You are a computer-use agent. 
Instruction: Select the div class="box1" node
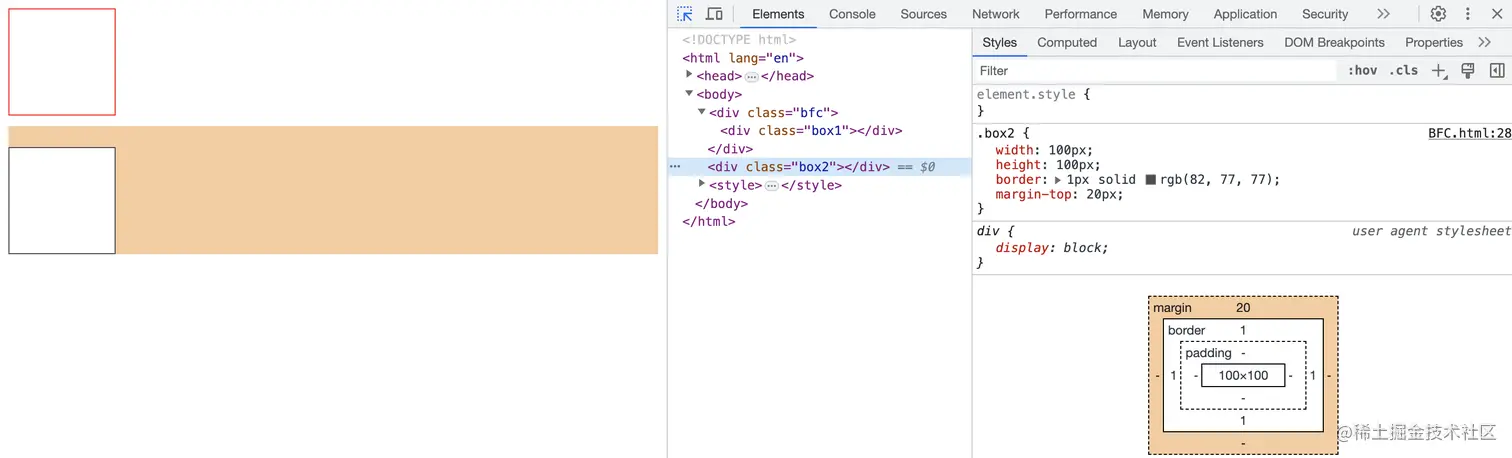click(x=811, y=130)
